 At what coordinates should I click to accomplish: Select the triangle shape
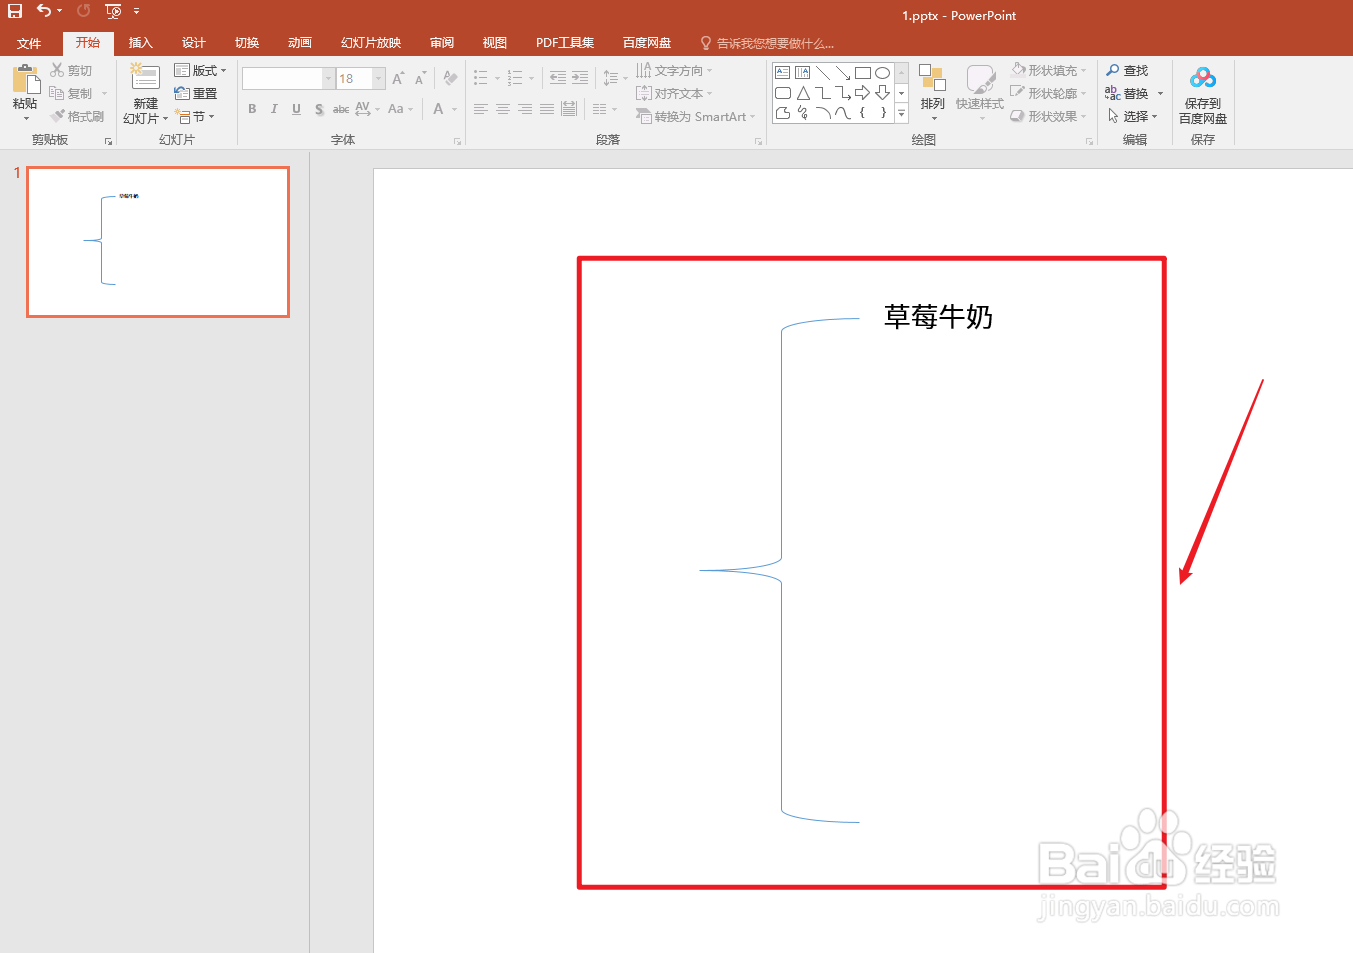point(802,93)
